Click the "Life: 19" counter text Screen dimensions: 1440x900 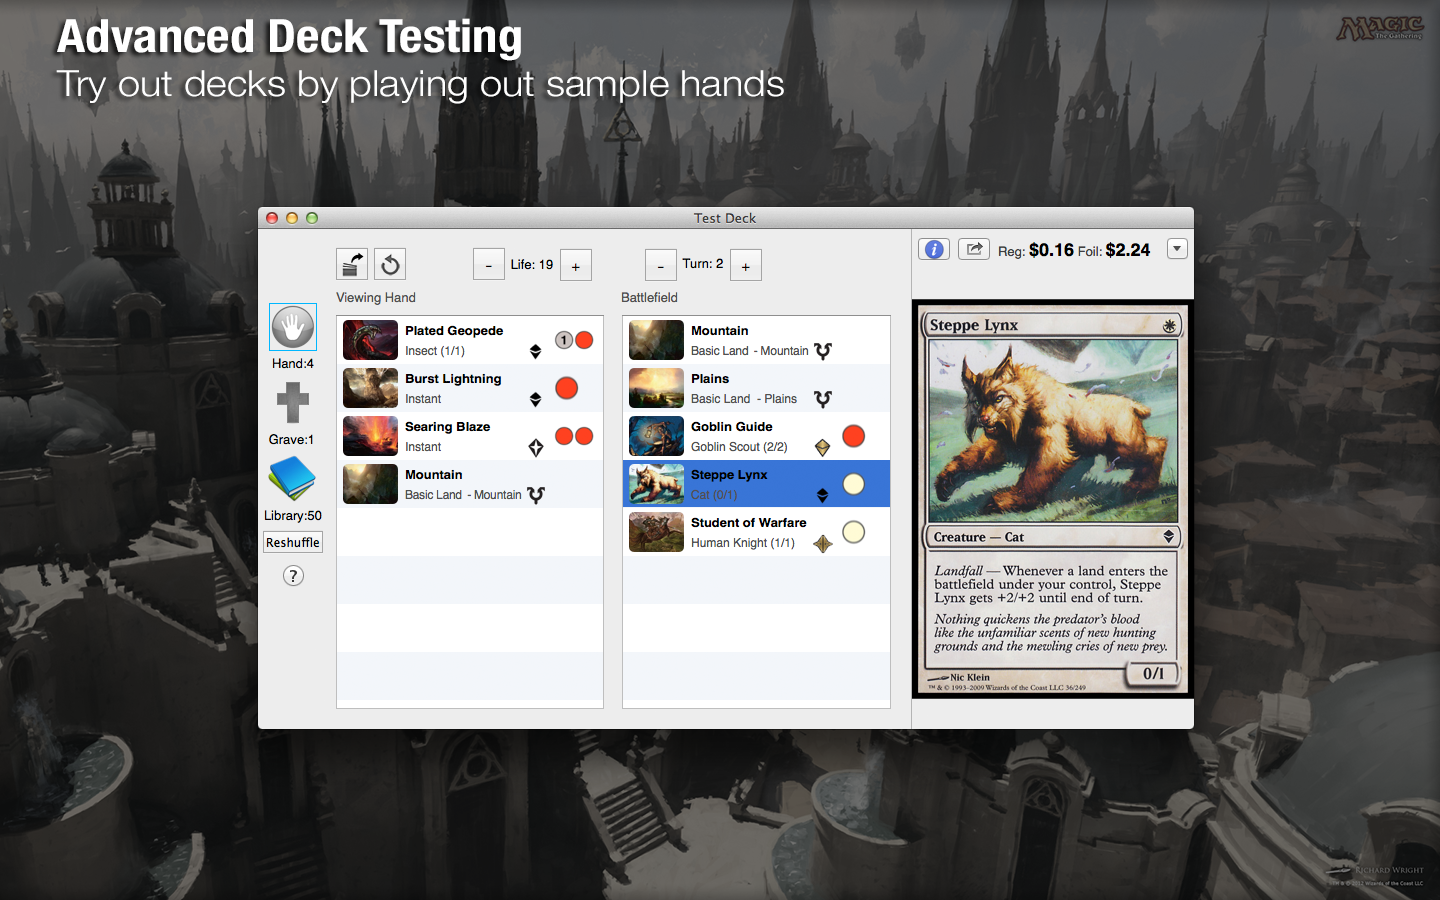click(532, 265)
